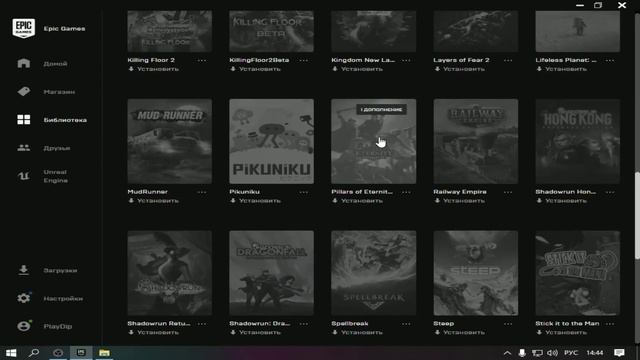Click Установить under Layers of Fear 2
Viewport: 640px width, 360px height.
point(464,69)
